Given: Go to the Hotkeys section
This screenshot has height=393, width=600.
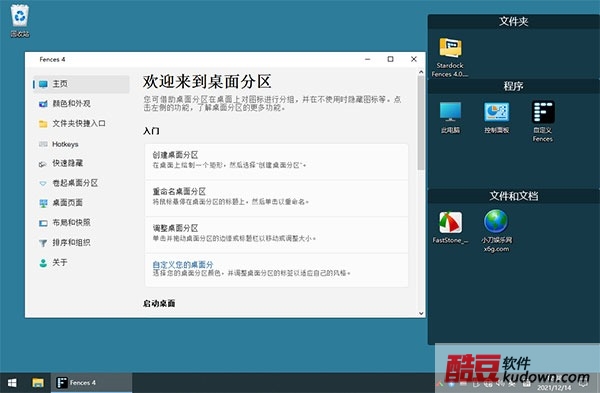Looking at the screenshot, I should coord(65,144).
